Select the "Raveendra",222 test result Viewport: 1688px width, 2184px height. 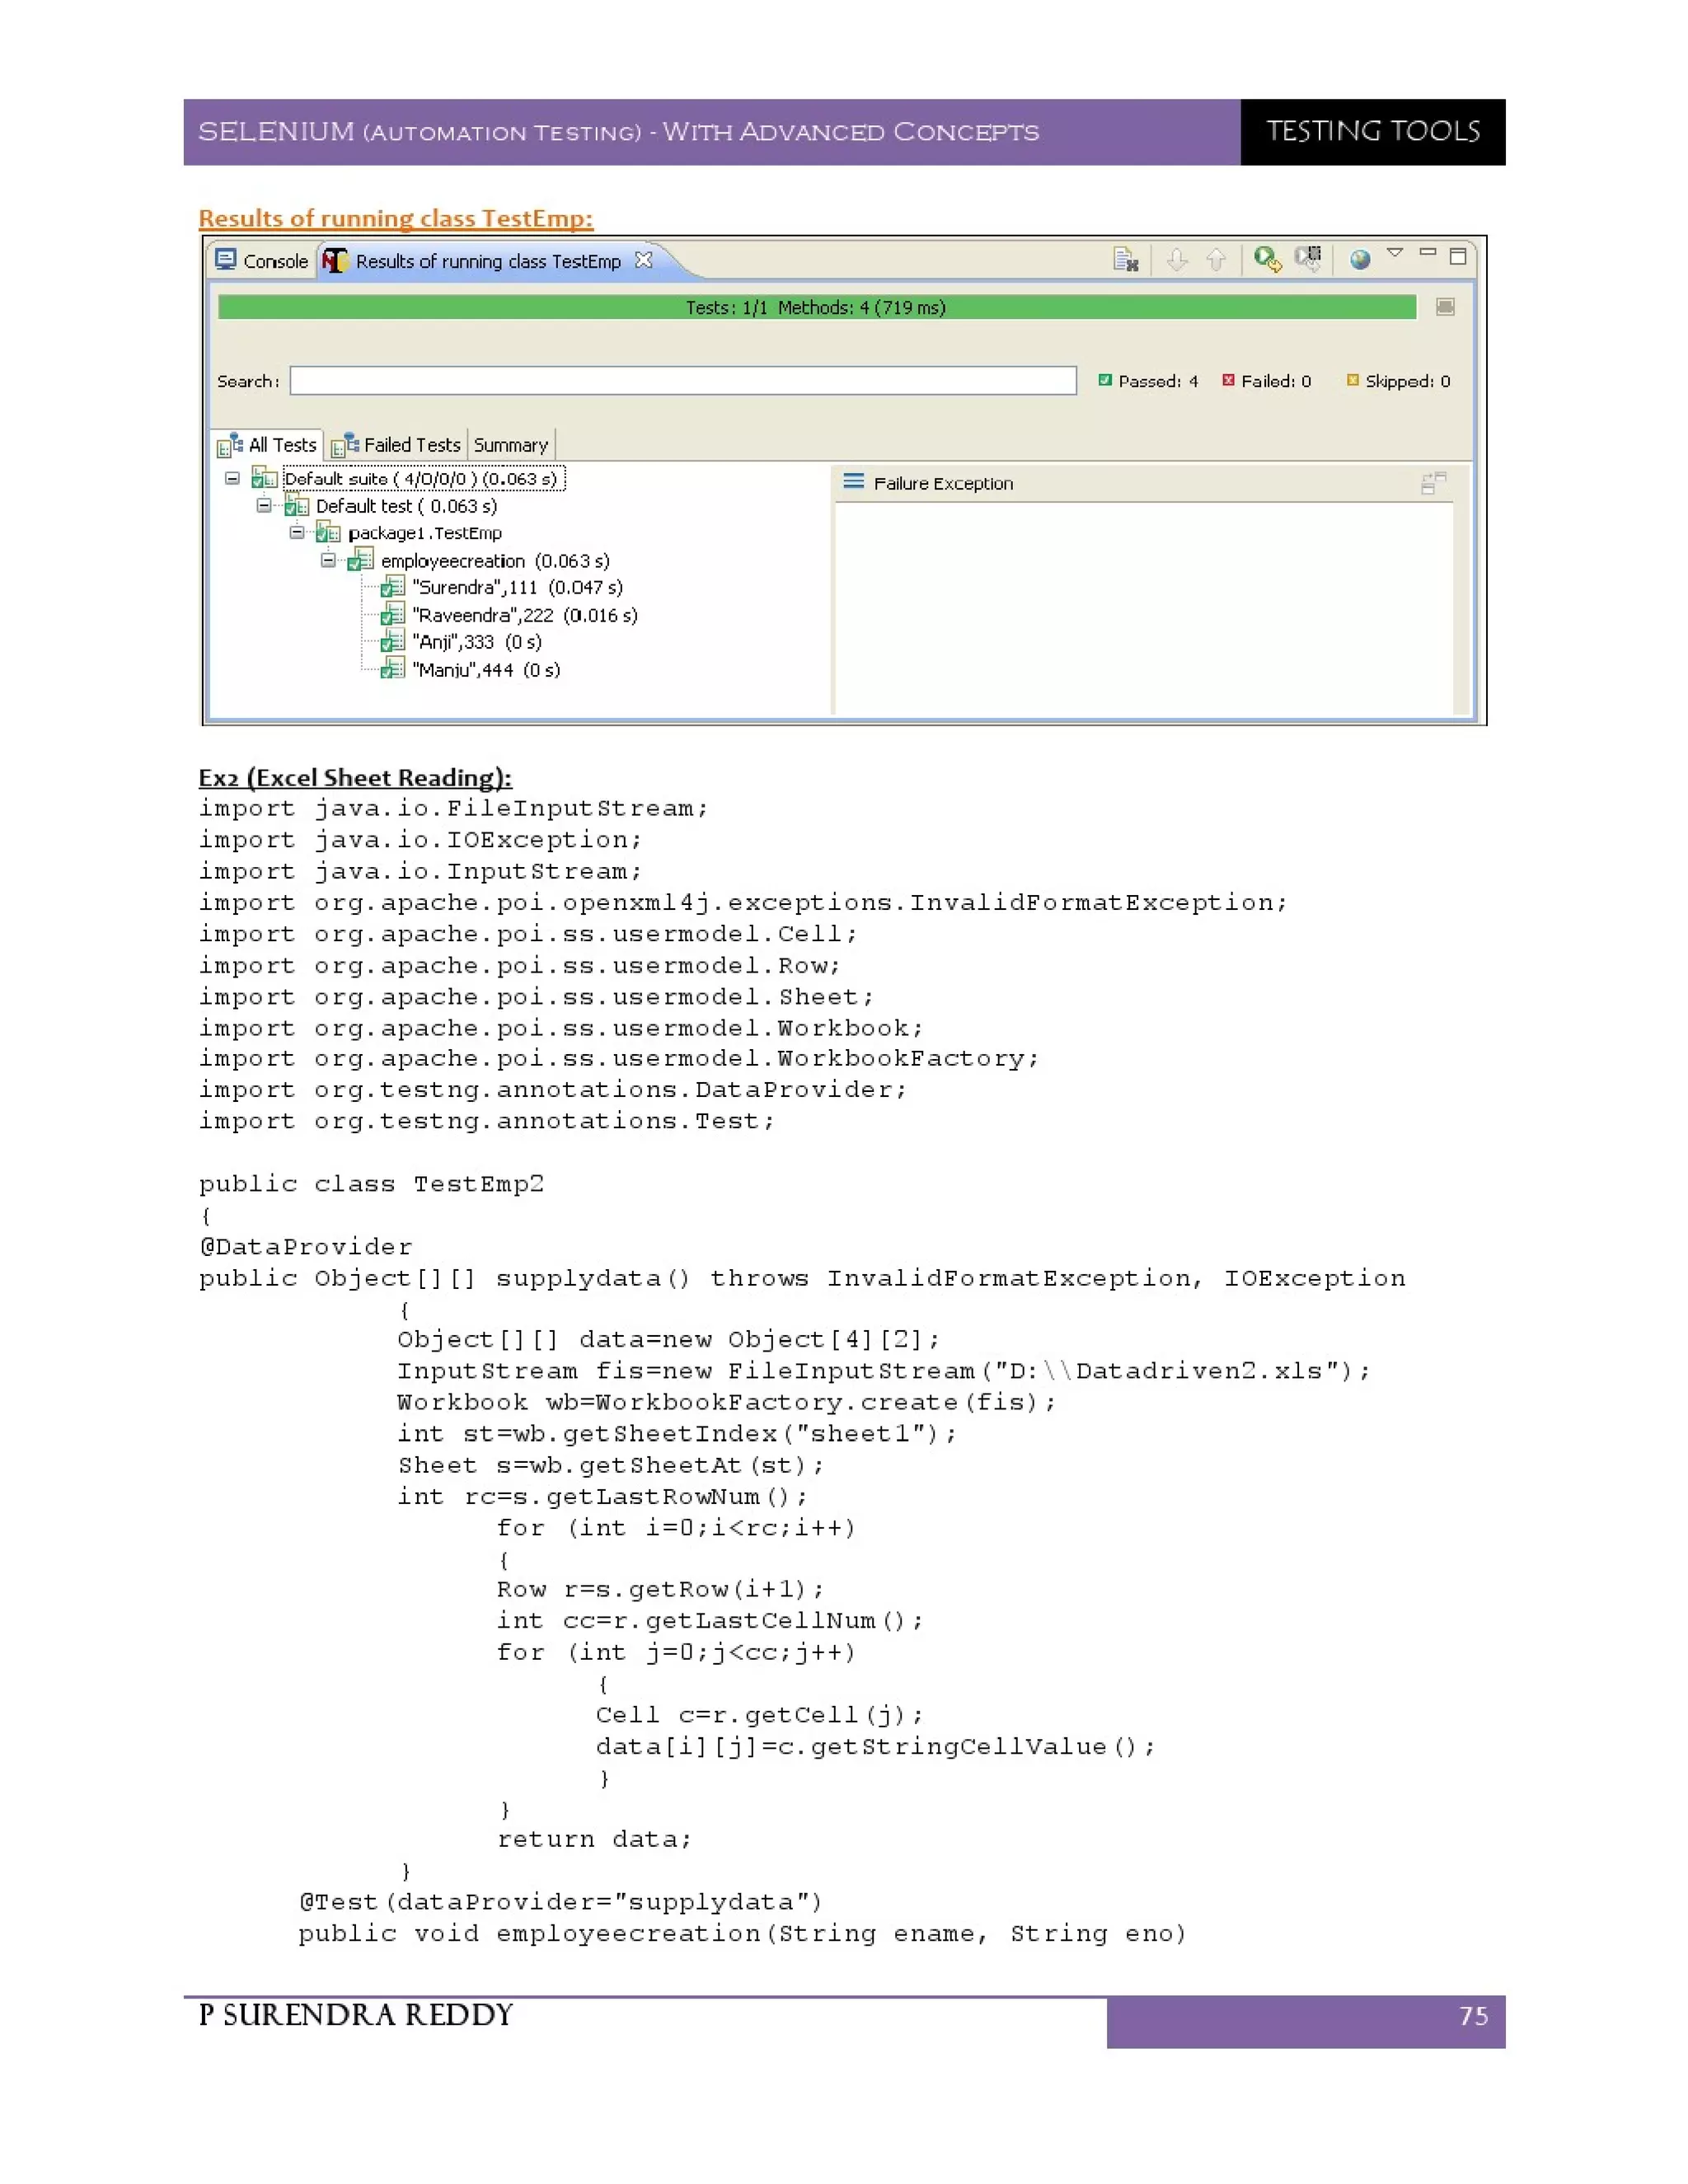click(525, 615)
